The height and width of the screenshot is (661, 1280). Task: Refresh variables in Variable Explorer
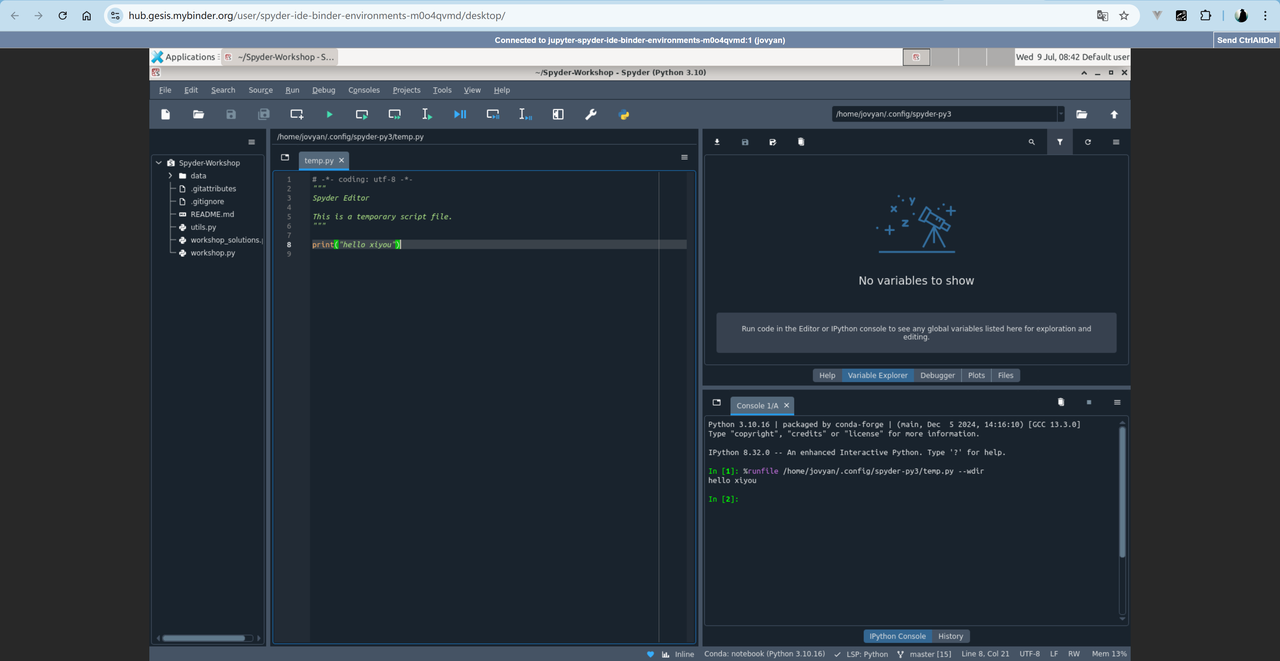pos(1088,142)
